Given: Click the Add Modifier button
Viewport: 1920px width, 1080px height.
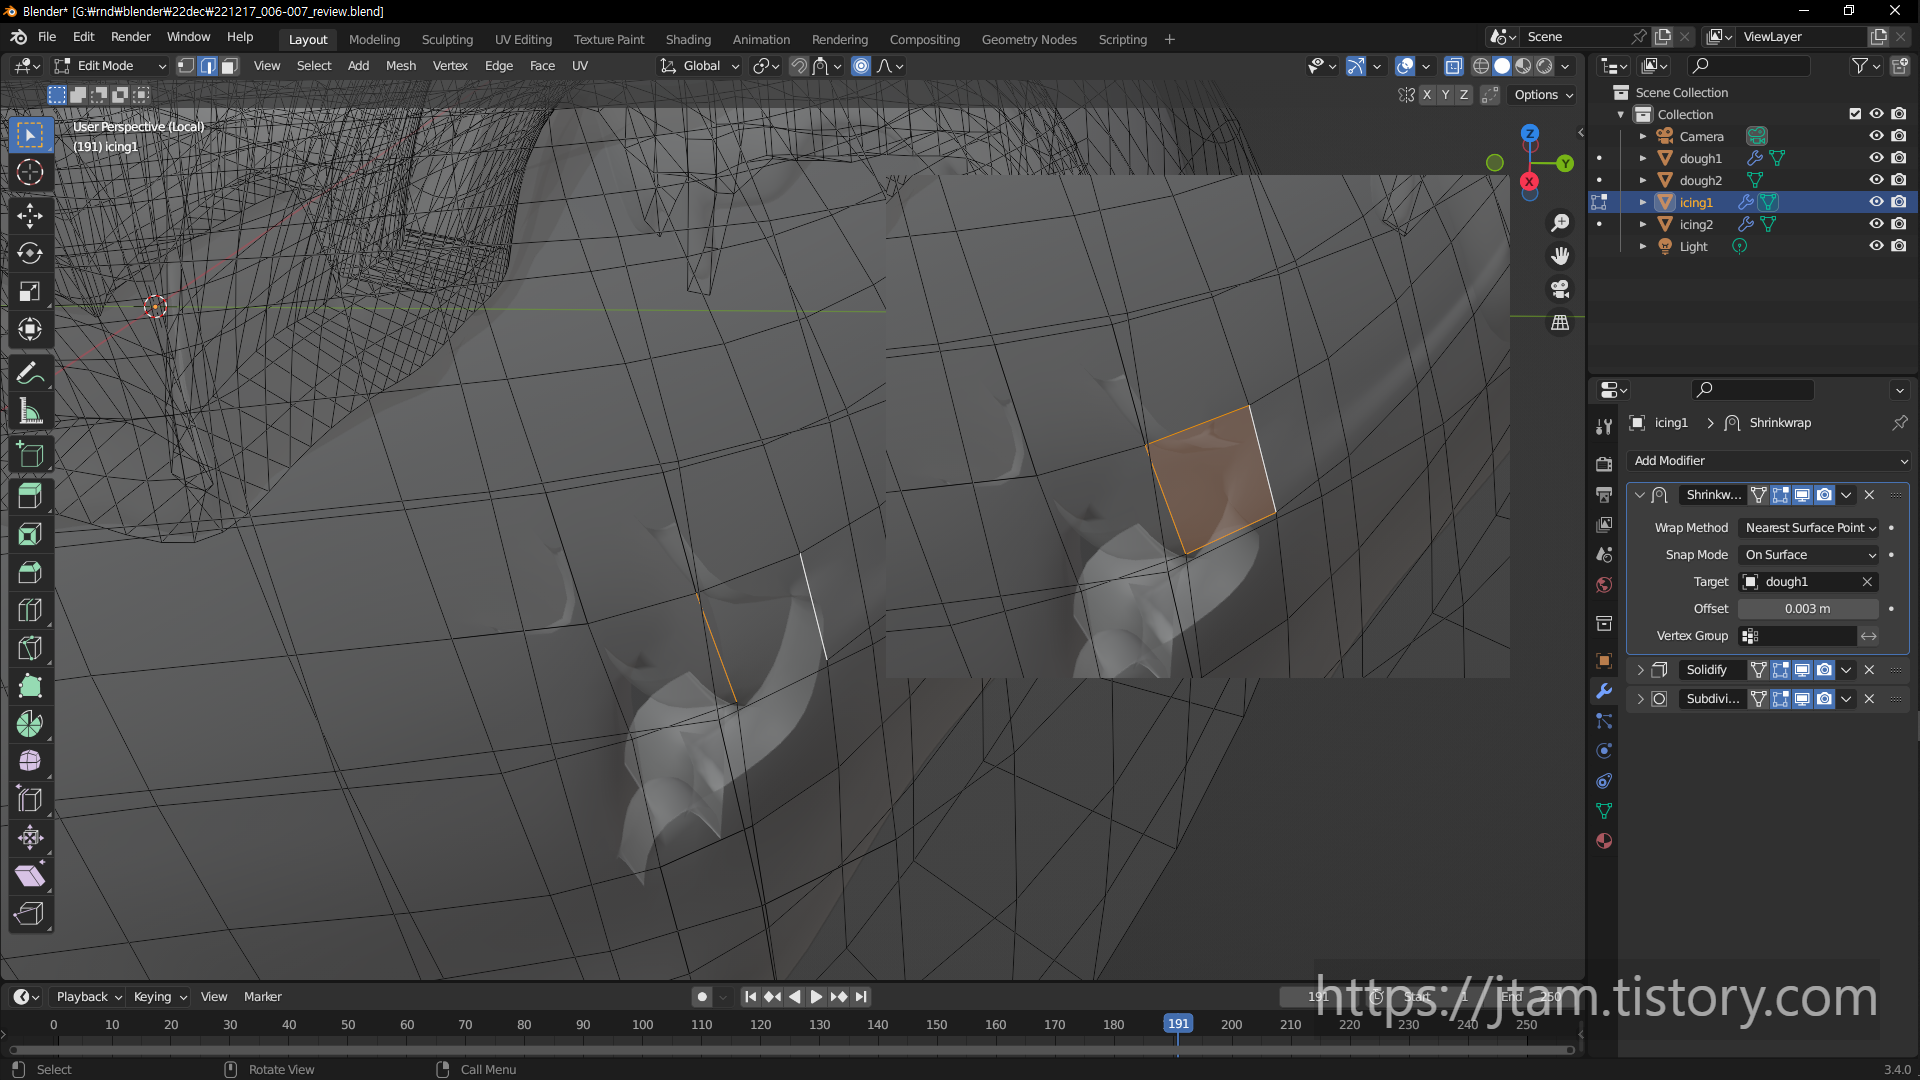Looking at the screenshot, I should pos(1768,460).
